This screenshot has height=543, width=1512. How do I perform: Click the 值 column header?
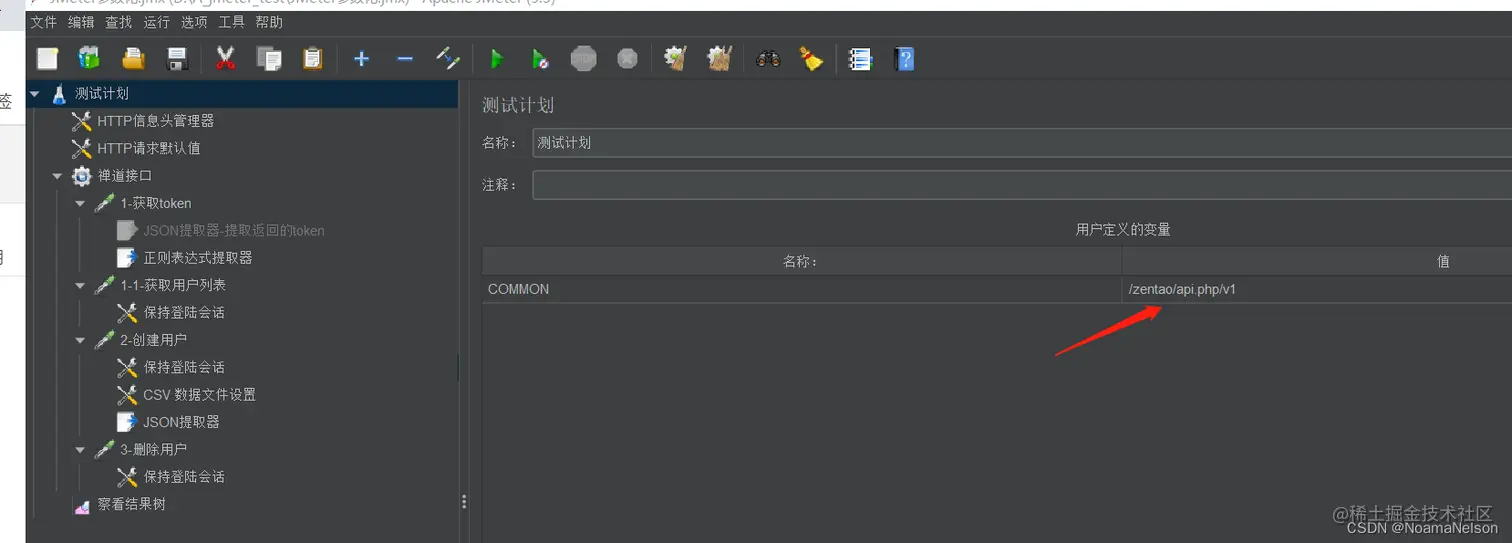pyautogui.click(x=1317, y=261)
